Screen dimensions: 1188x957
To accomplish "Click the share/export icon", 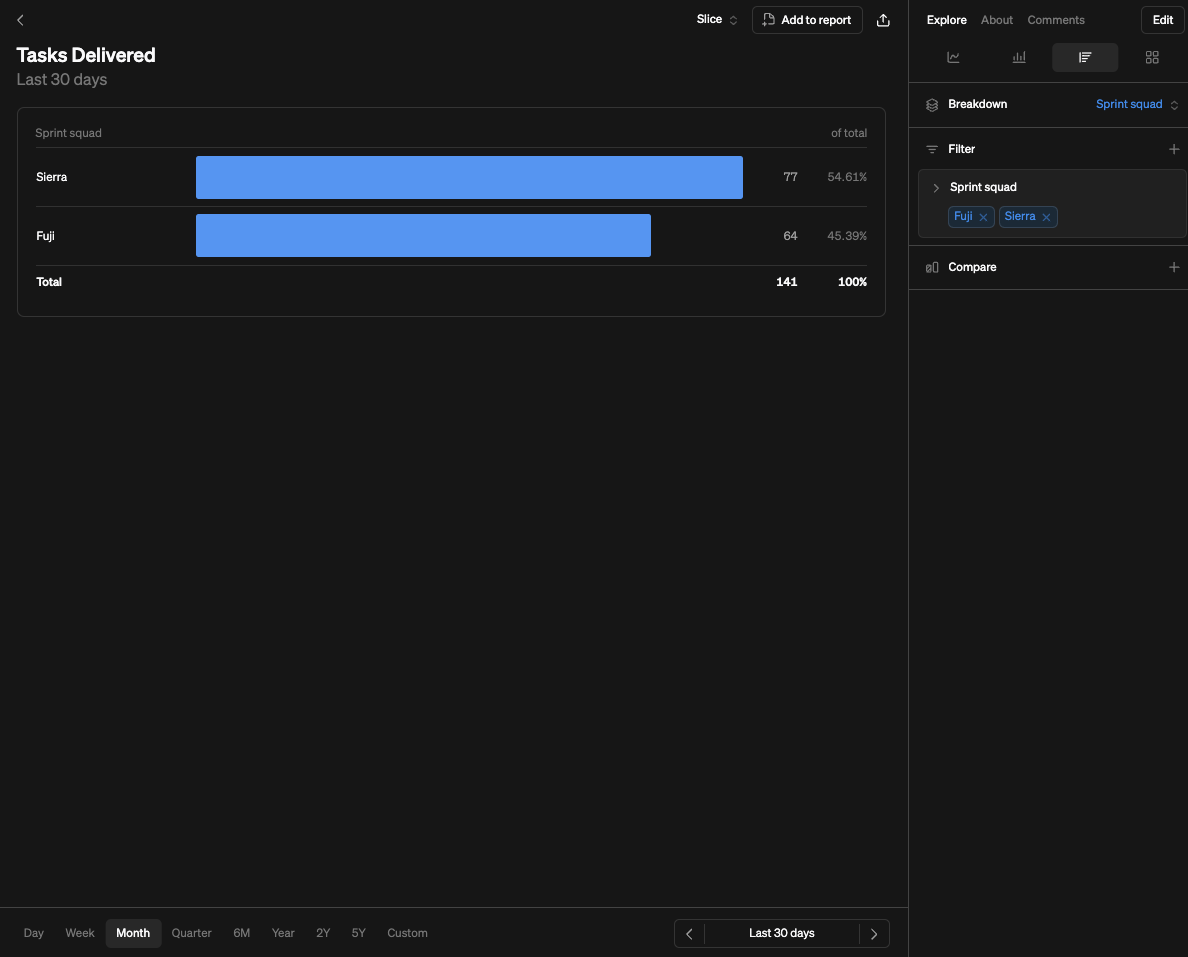I will [883, 20].
